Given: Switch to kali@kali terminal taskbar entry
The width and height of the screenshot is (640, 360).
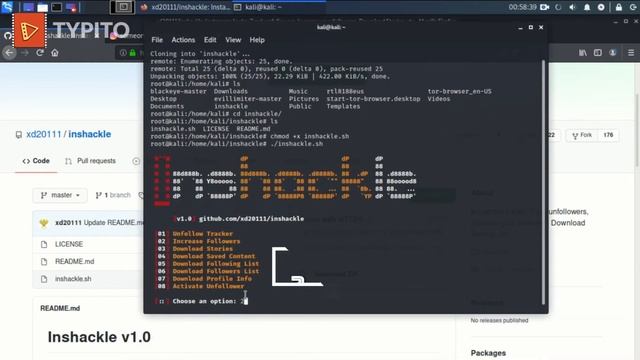Looking at the screenshot, I should click(280, 7).
